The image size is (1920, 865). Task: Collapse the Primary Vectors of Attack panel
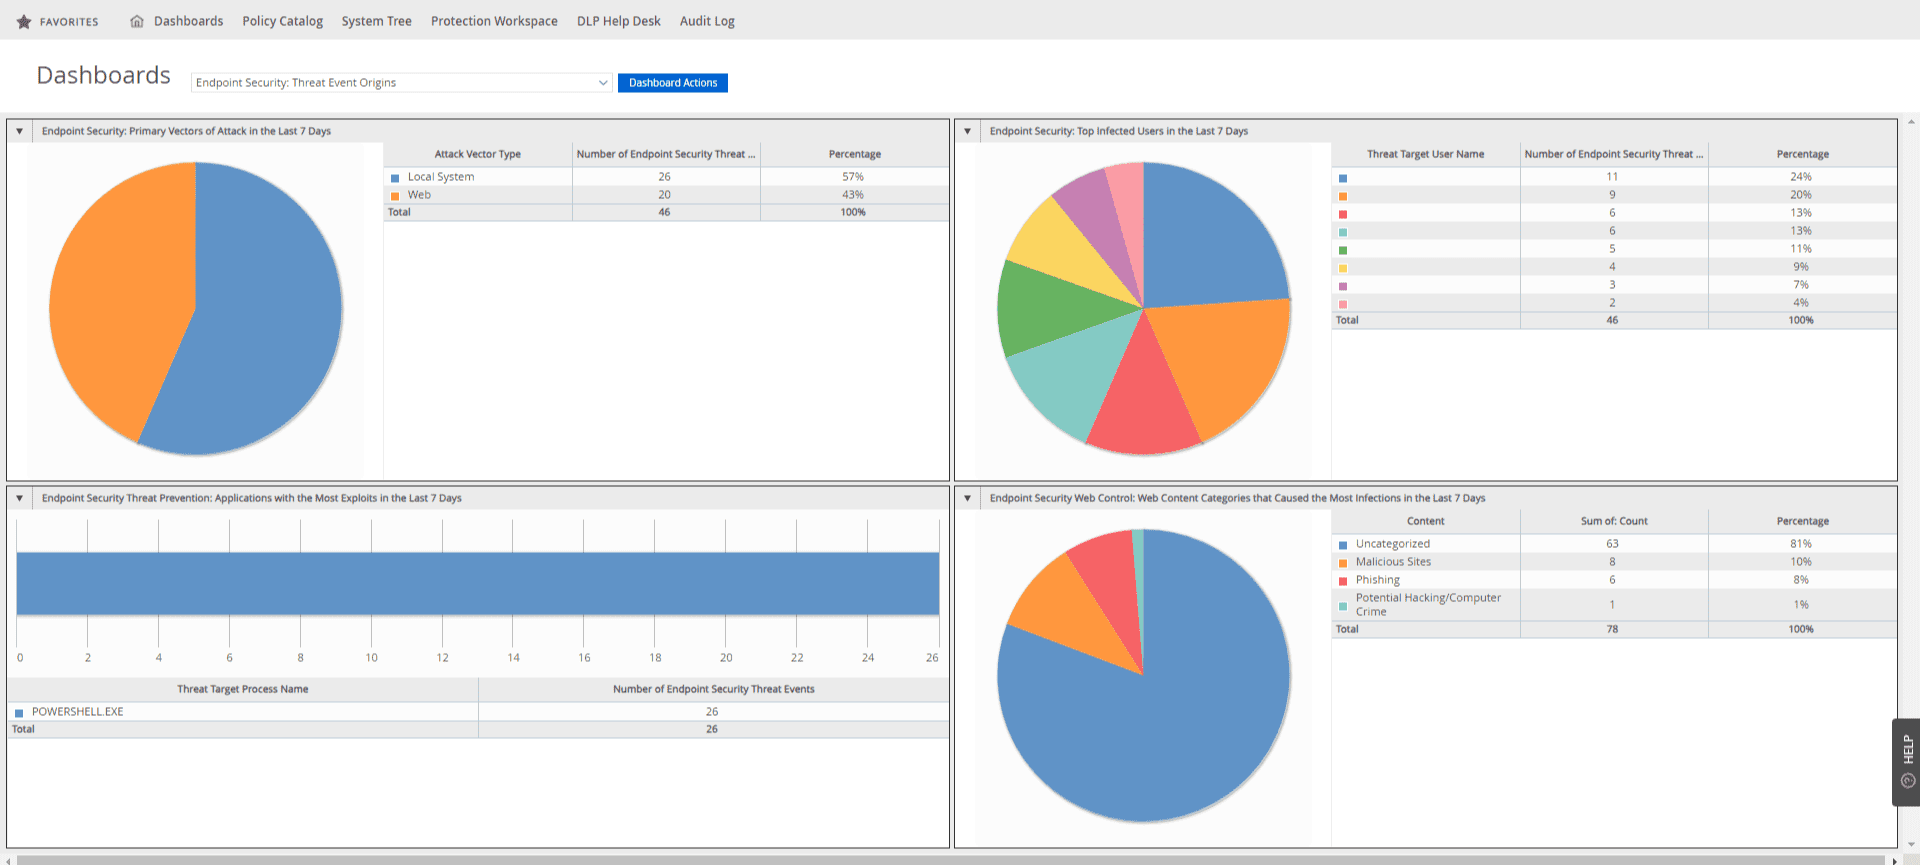[19, 131]
